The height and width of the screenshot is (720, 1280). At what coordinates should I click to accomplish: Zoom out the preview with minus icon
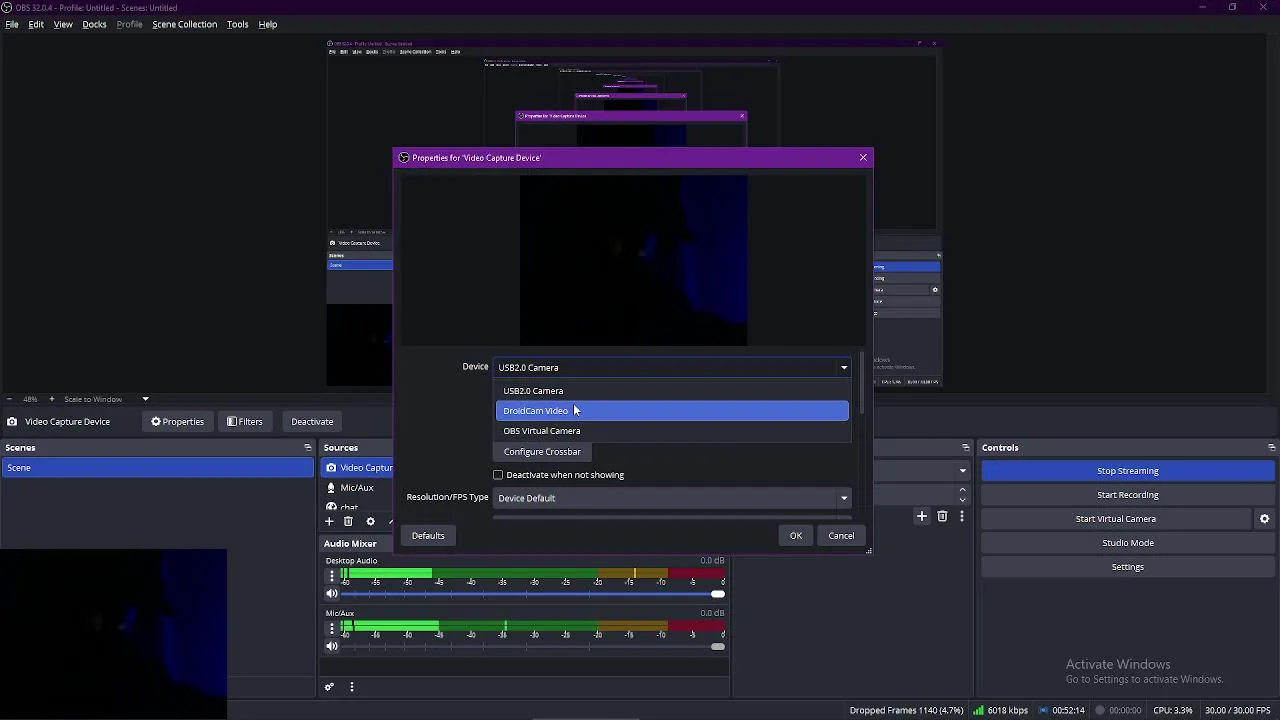click(x=9, y=399)
